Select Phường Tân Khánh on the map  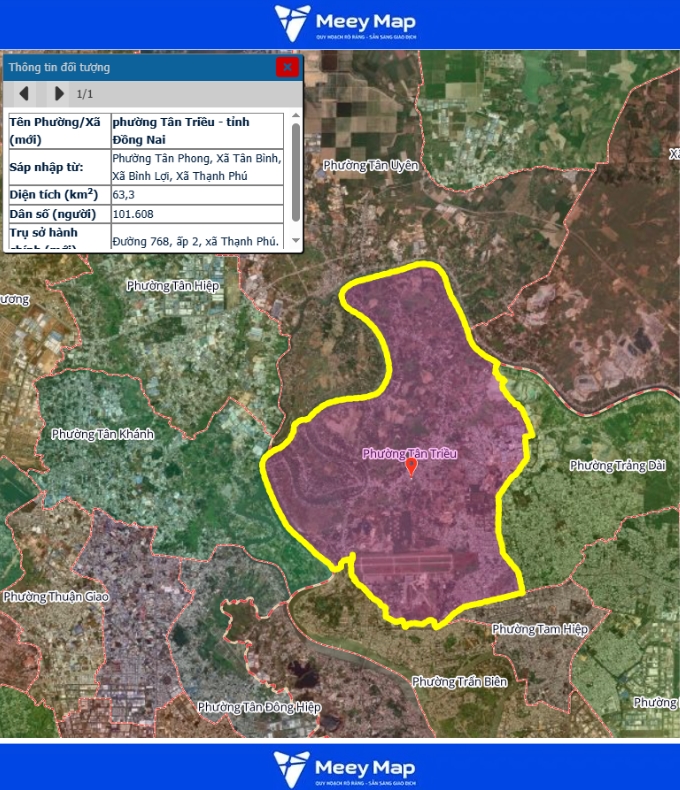103,434
